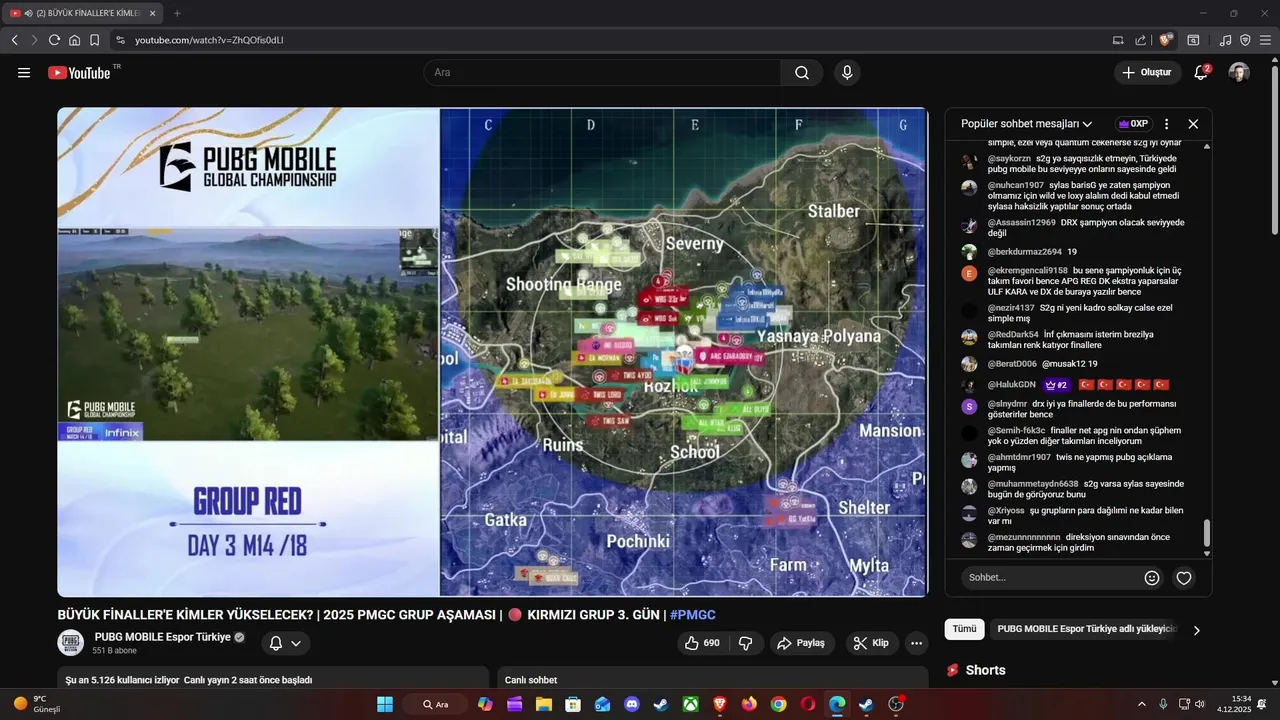Image resolution: width=1280 pixels, height=720 pixels.
Task: Click the Oluştur create button
Action: [1148, 72]
